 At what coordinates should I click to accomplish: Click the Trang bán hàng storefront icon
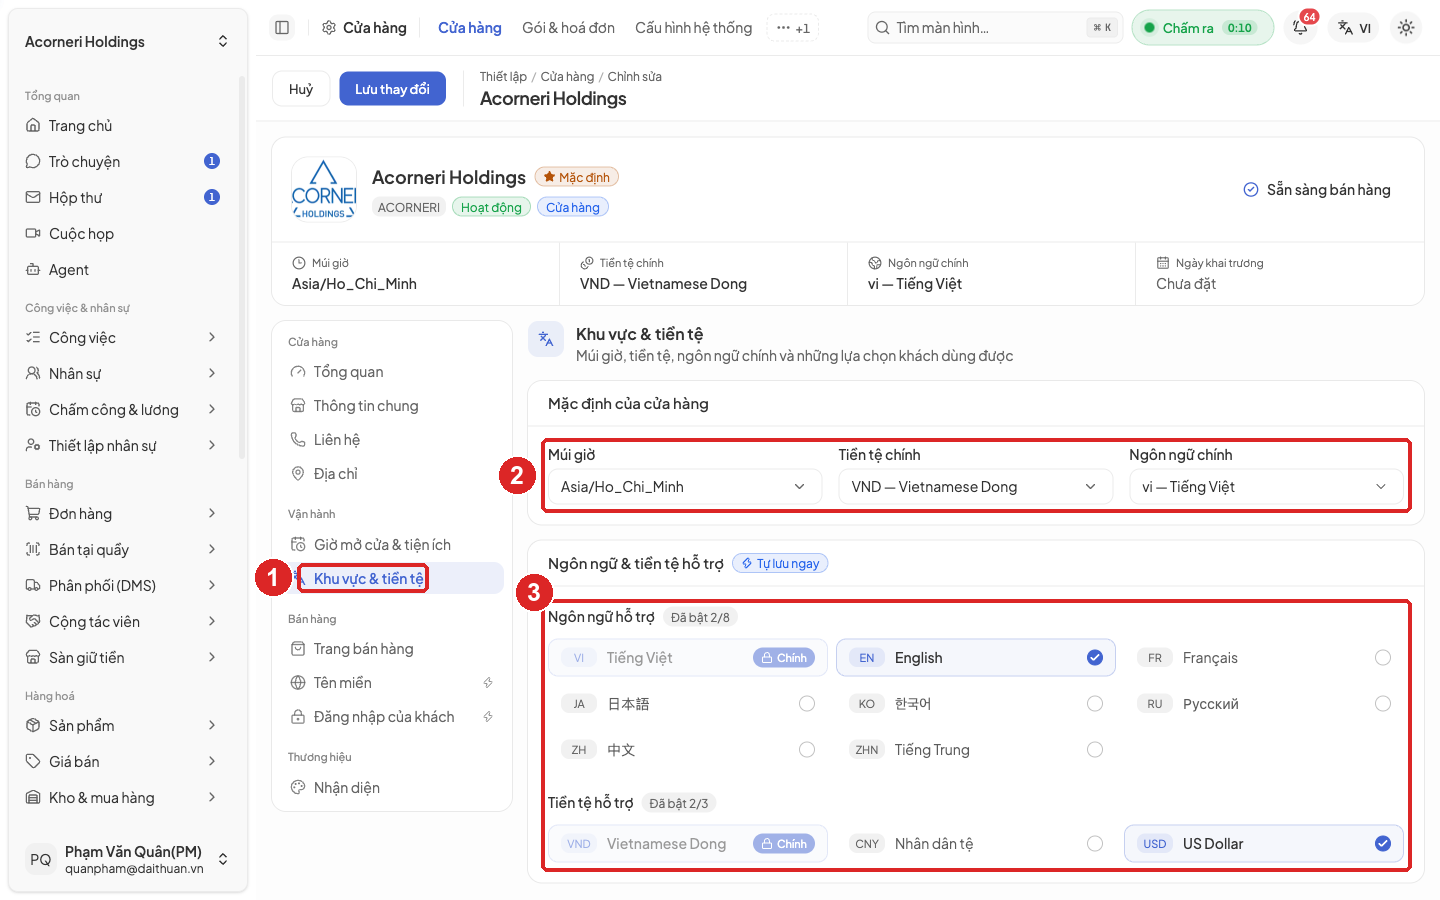[298, 649]
